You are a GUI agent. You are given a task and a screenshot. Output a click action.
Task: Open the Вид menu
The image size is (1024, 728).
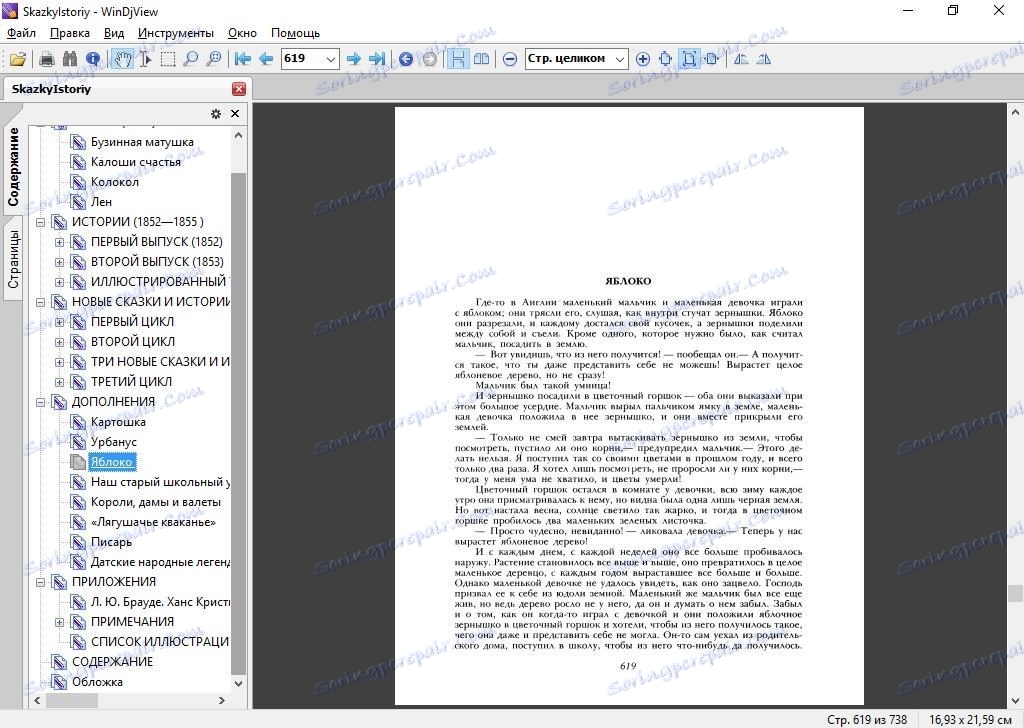[114, 33]
